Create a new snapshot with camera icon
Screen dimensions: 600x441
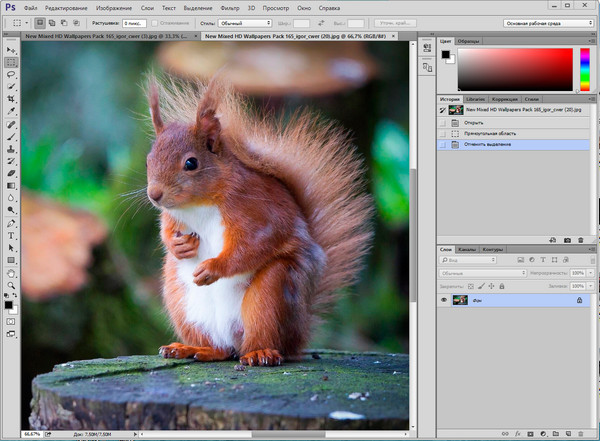567,240
